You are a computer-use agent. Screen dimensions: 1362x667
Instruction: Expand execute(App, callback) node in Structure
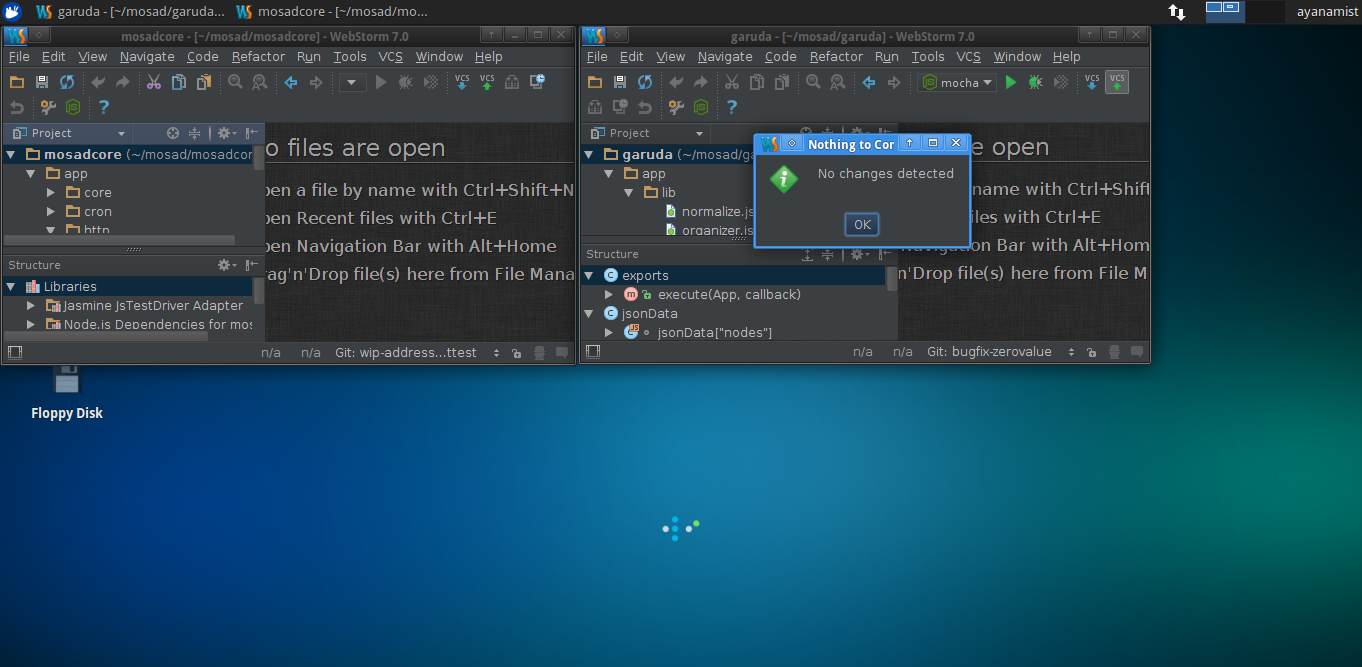[x=609, y=295]
